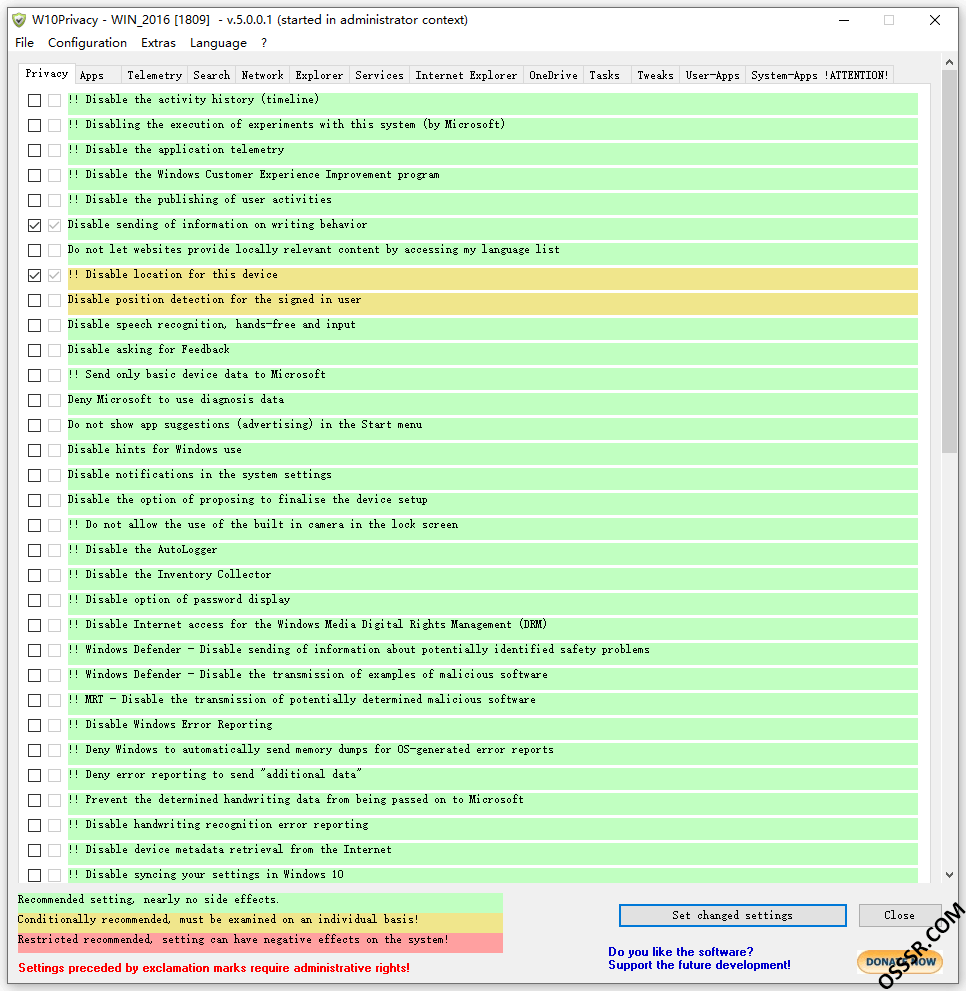Switch to the User-Apps tab
966x991 pixels.
pos(712,75)
